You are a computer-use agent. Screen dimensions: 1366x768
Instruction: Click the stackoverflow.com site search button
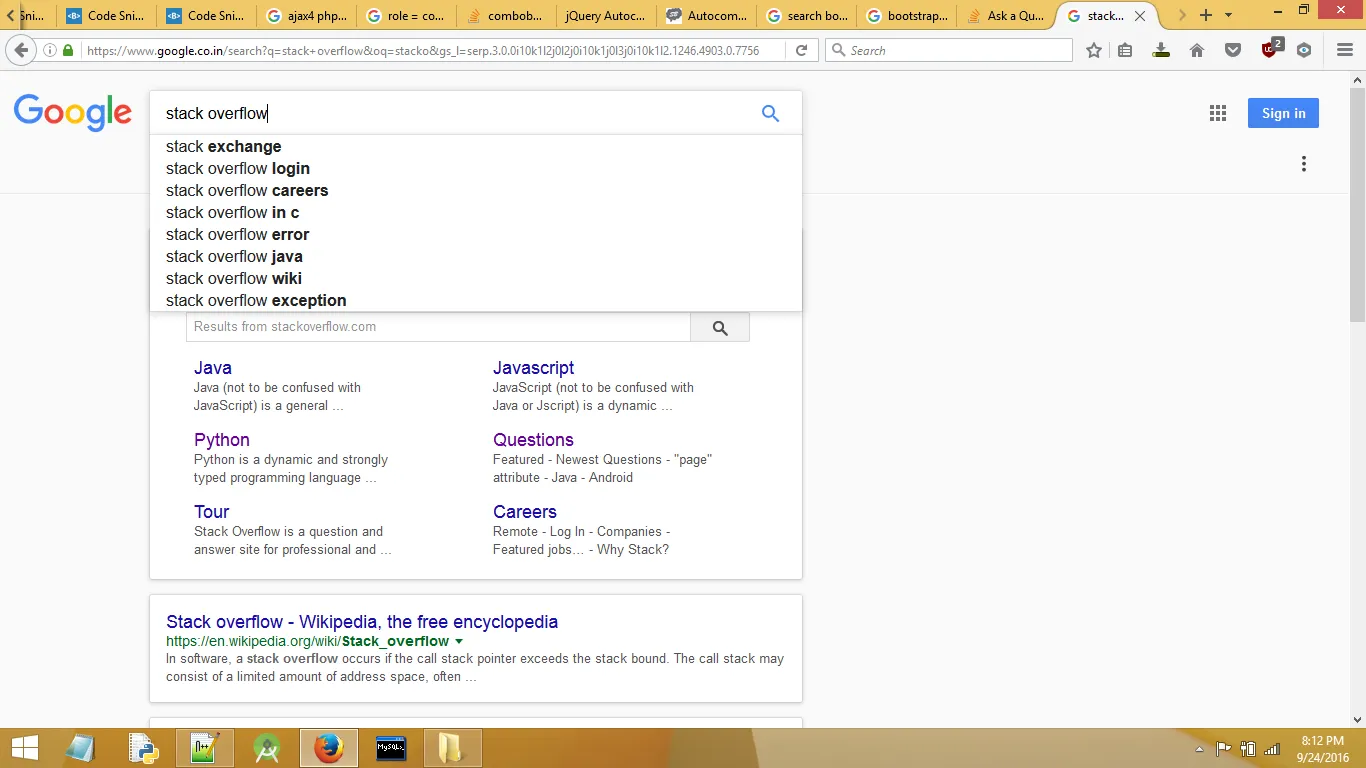point(720,327)
